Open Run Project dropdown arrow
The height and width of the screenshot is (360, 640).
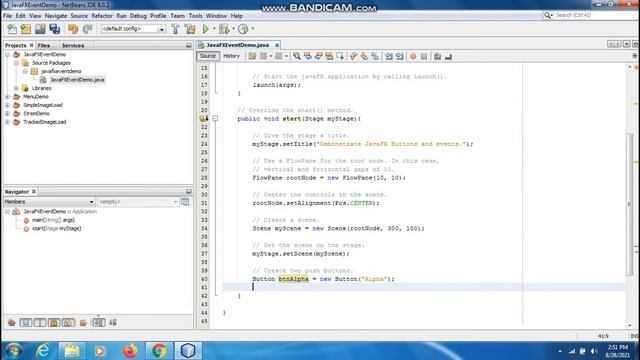[214, 29]
